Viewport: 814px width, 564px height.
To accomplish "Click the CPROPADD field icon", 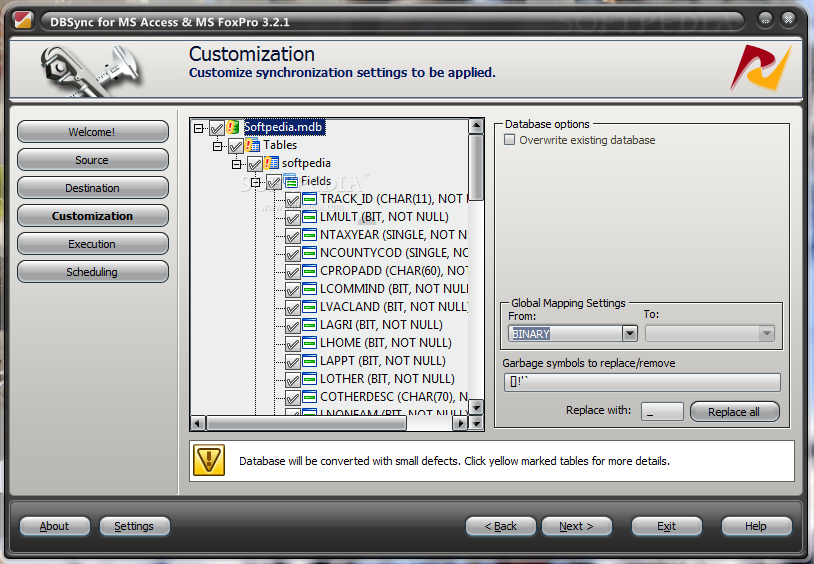I will (309, 271).
